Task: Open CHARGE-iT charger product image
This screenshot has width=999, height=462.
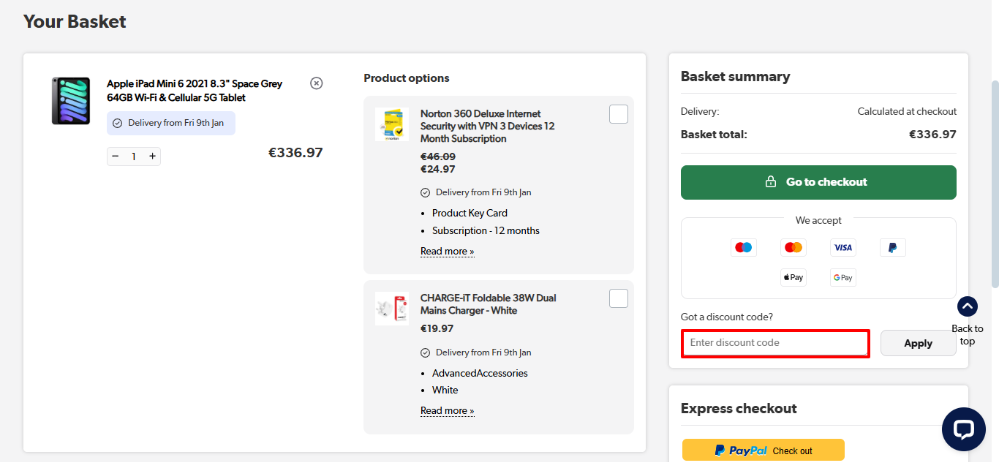Action: [392, 308]
